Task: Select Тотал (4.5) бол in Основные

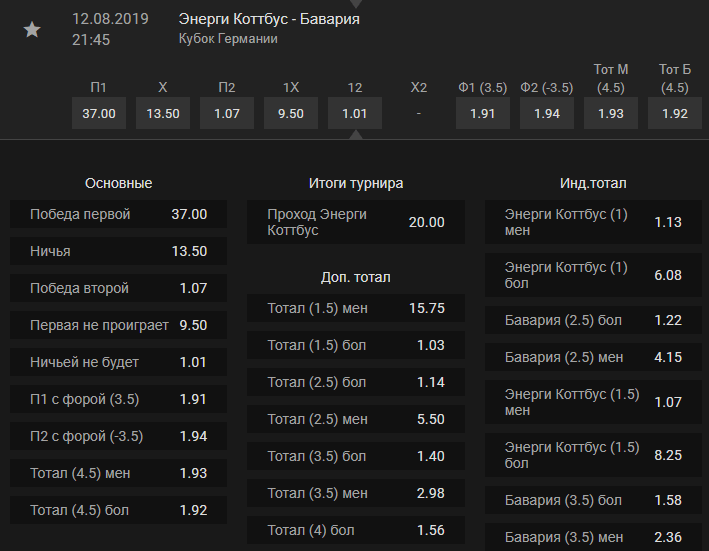Action: [118, 511]
